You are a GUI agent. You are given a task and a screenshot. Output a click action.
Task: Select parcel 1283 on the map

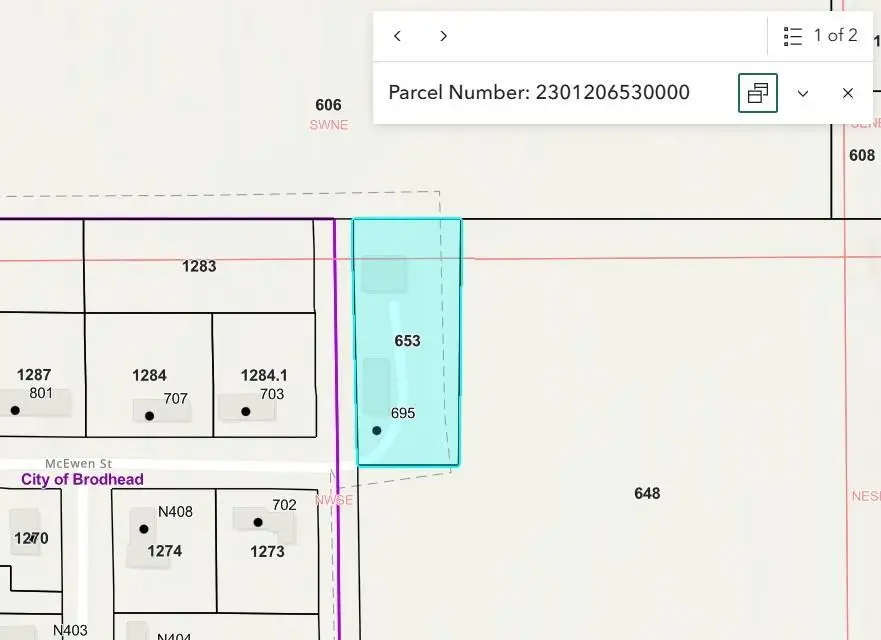(199, 266)
